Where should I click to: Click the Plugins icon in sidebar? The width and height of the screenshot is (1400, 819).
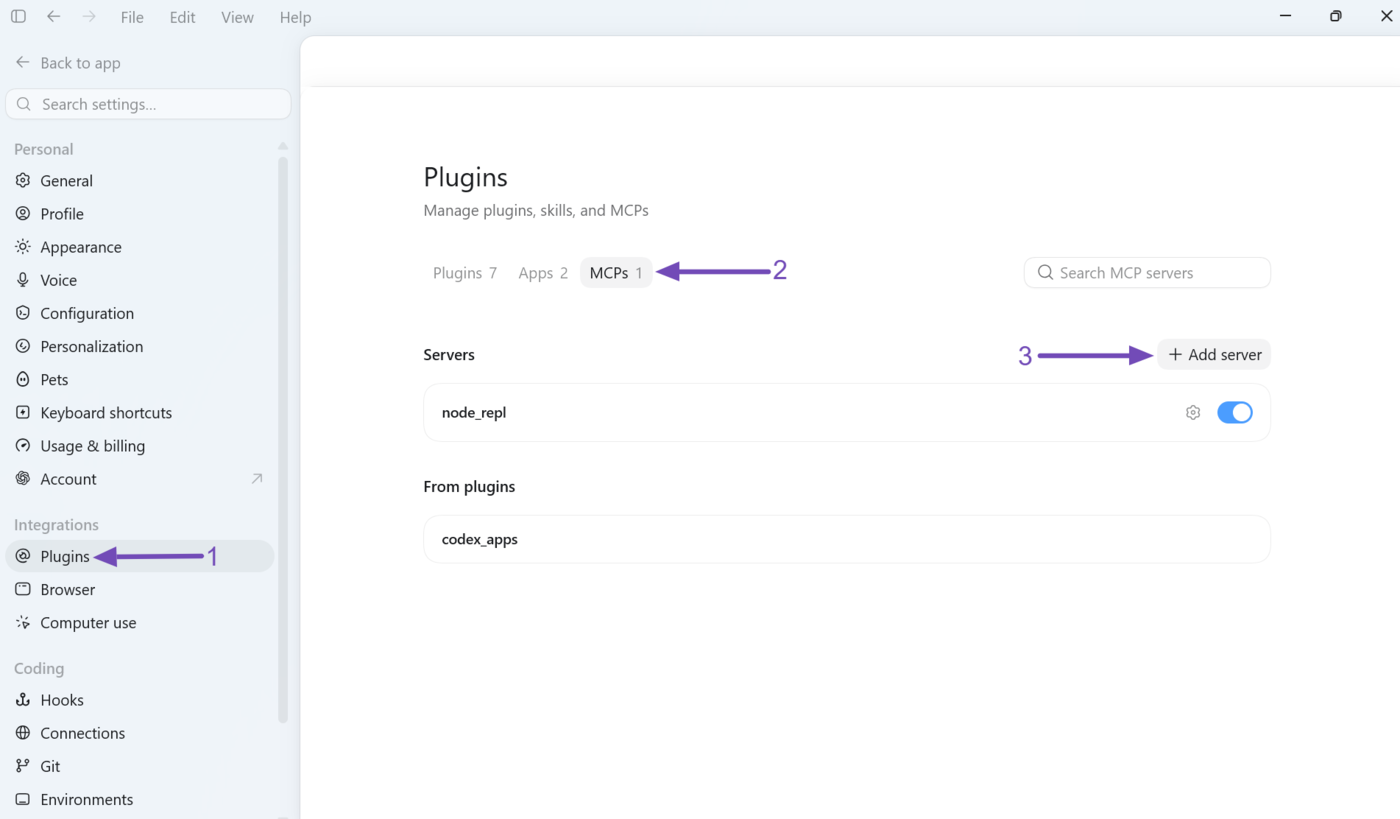23,556
